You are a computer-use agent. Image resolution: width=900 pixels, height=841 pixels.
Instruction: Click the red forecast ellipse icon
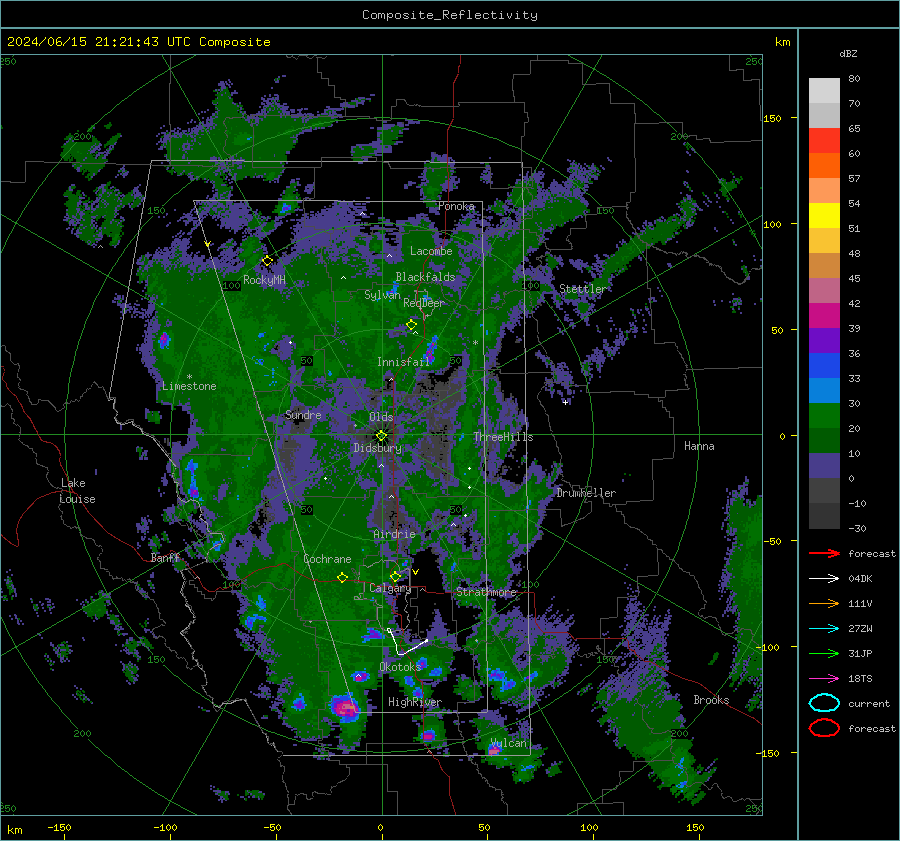[824, 728]
